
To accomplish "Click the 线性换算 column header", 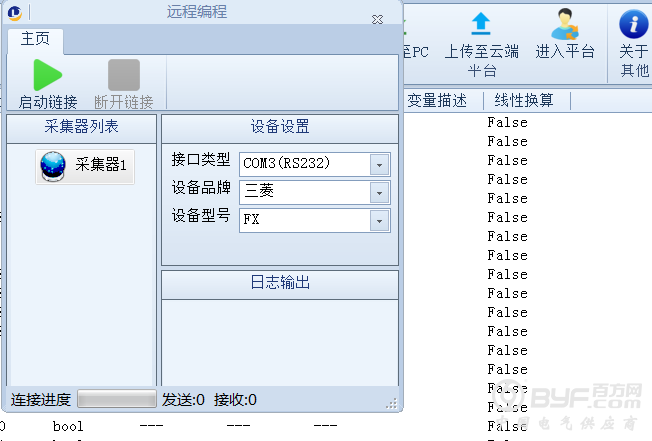I will [x=524, y=101].
